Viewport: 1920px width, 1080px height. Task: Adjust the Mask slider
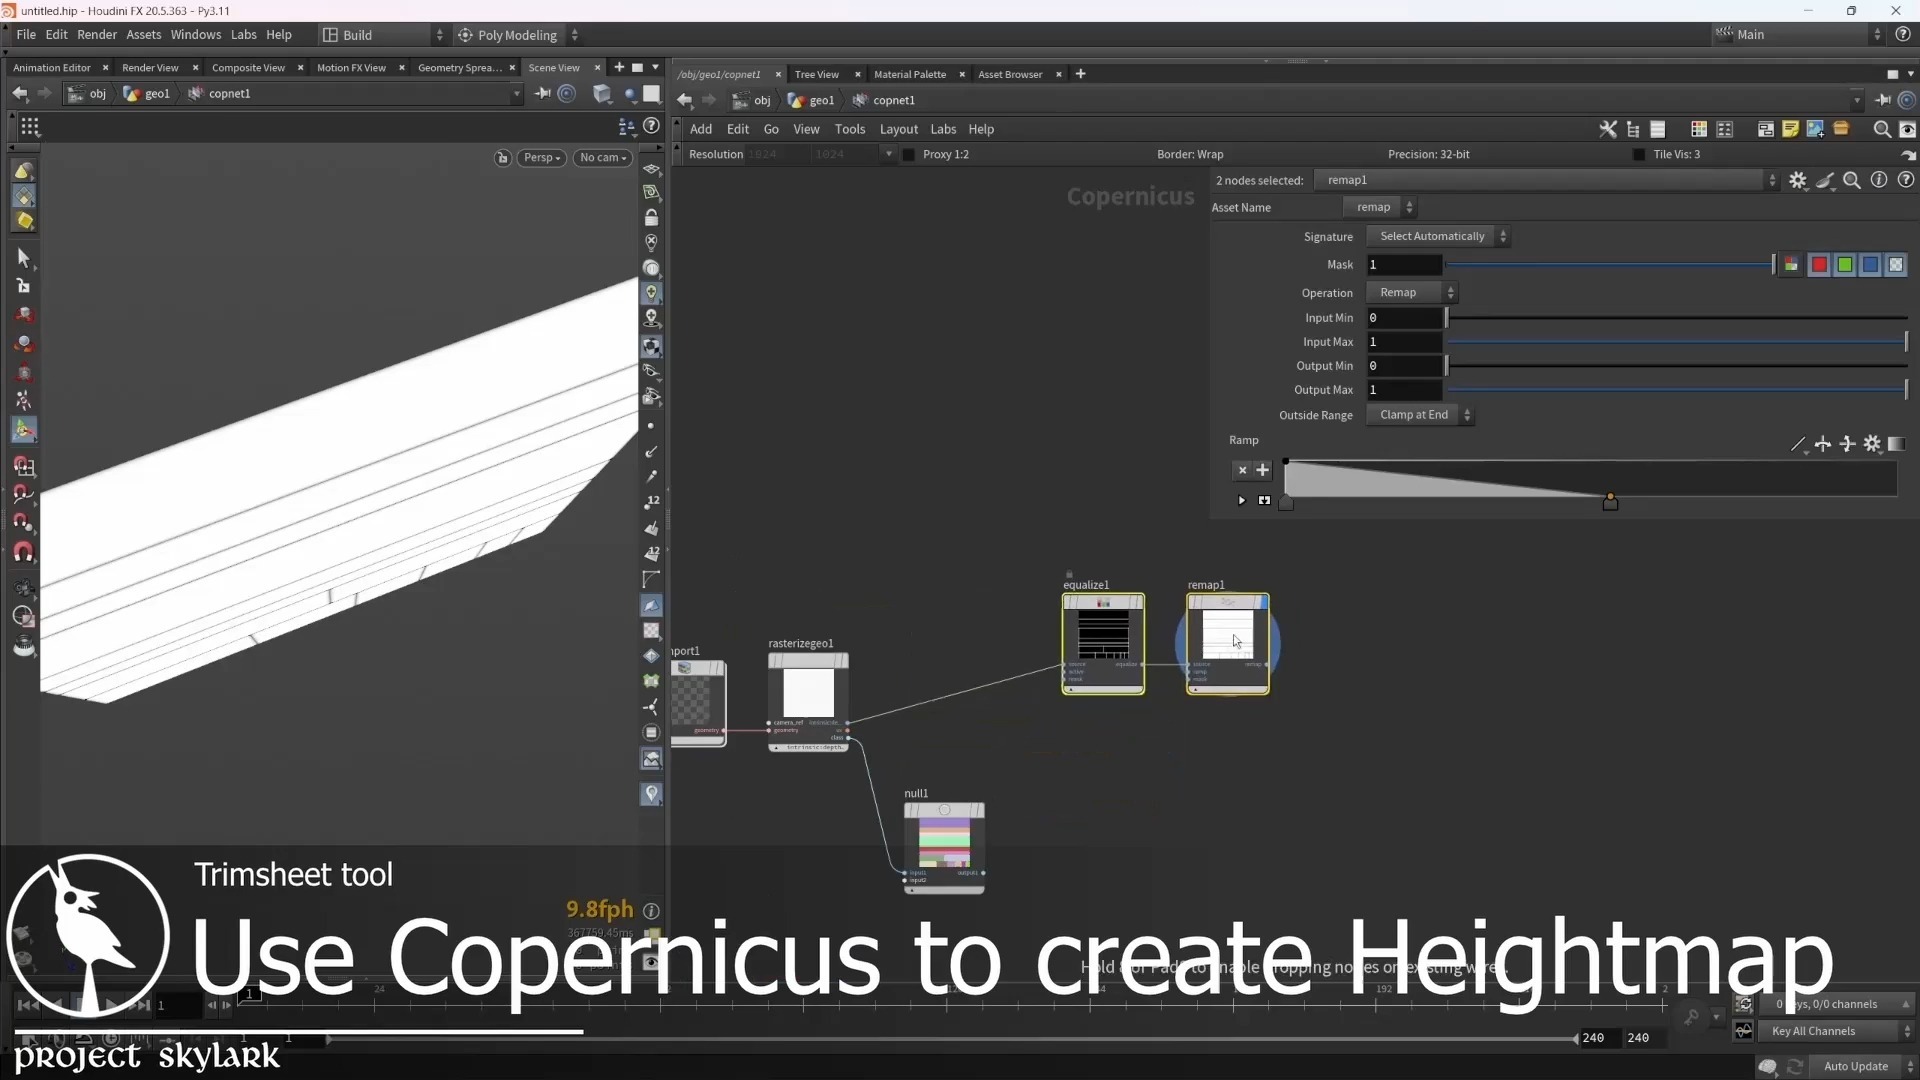[1610, 265]
